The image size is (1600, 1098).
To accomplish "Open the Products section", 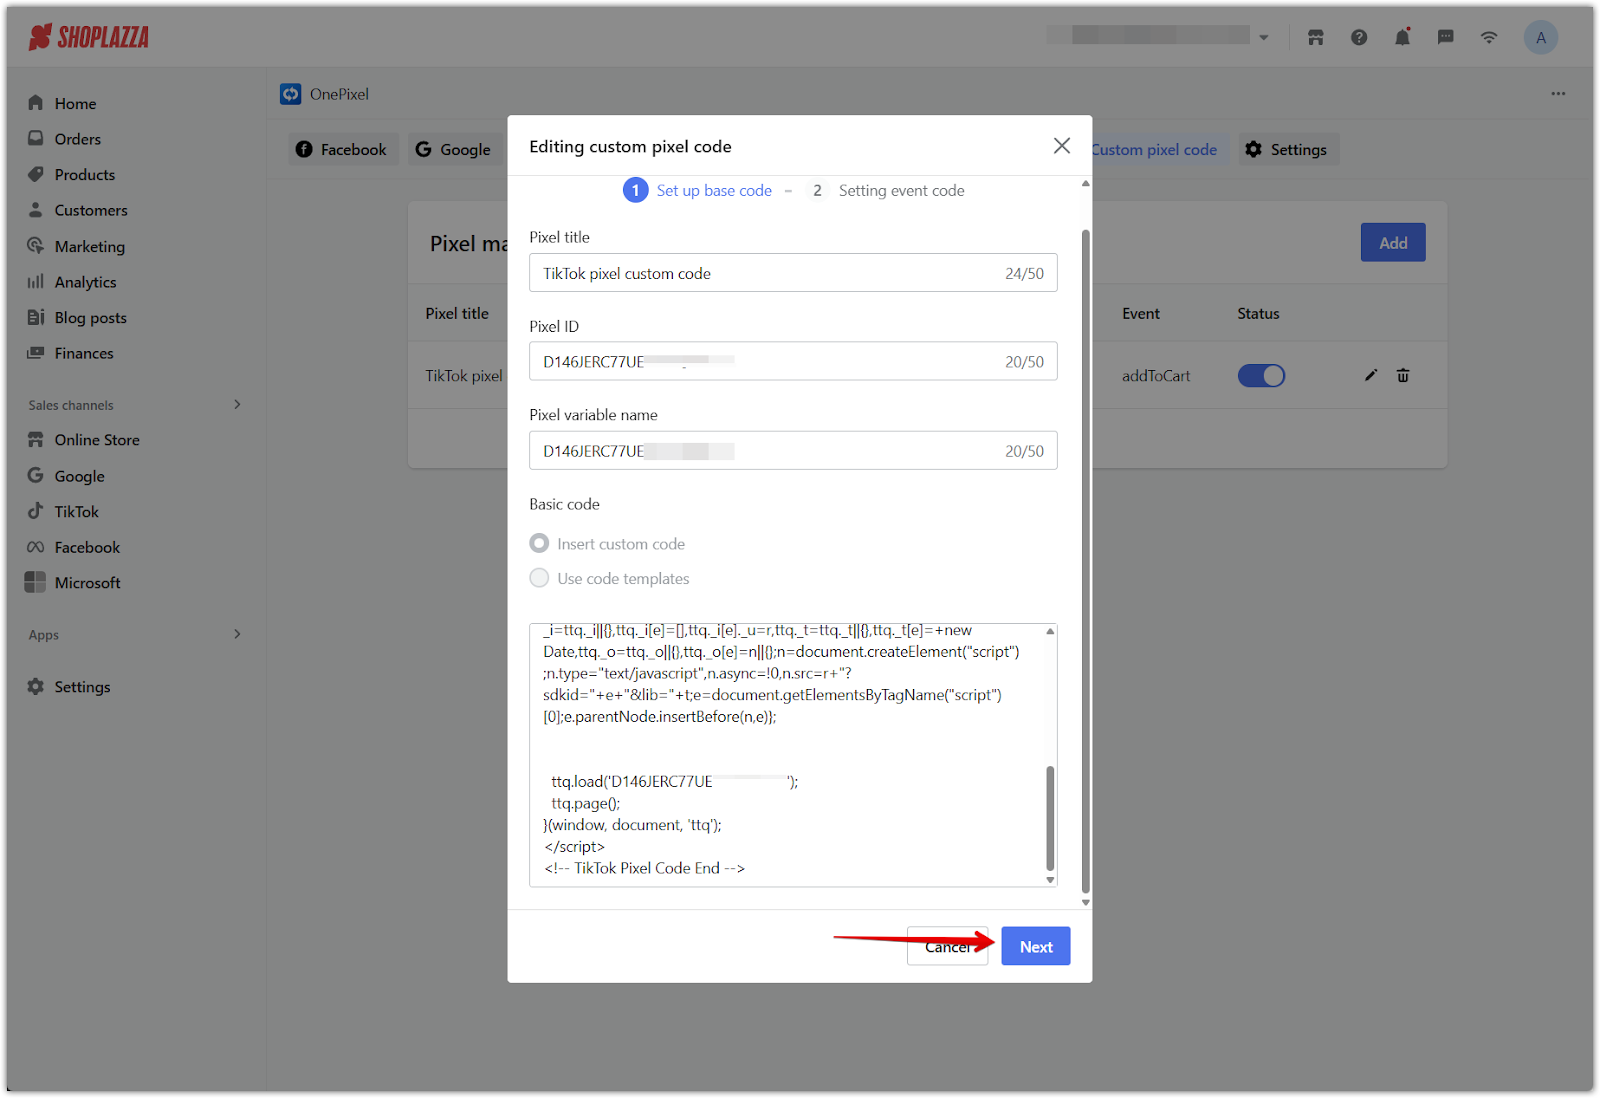I will click(85, 175).
